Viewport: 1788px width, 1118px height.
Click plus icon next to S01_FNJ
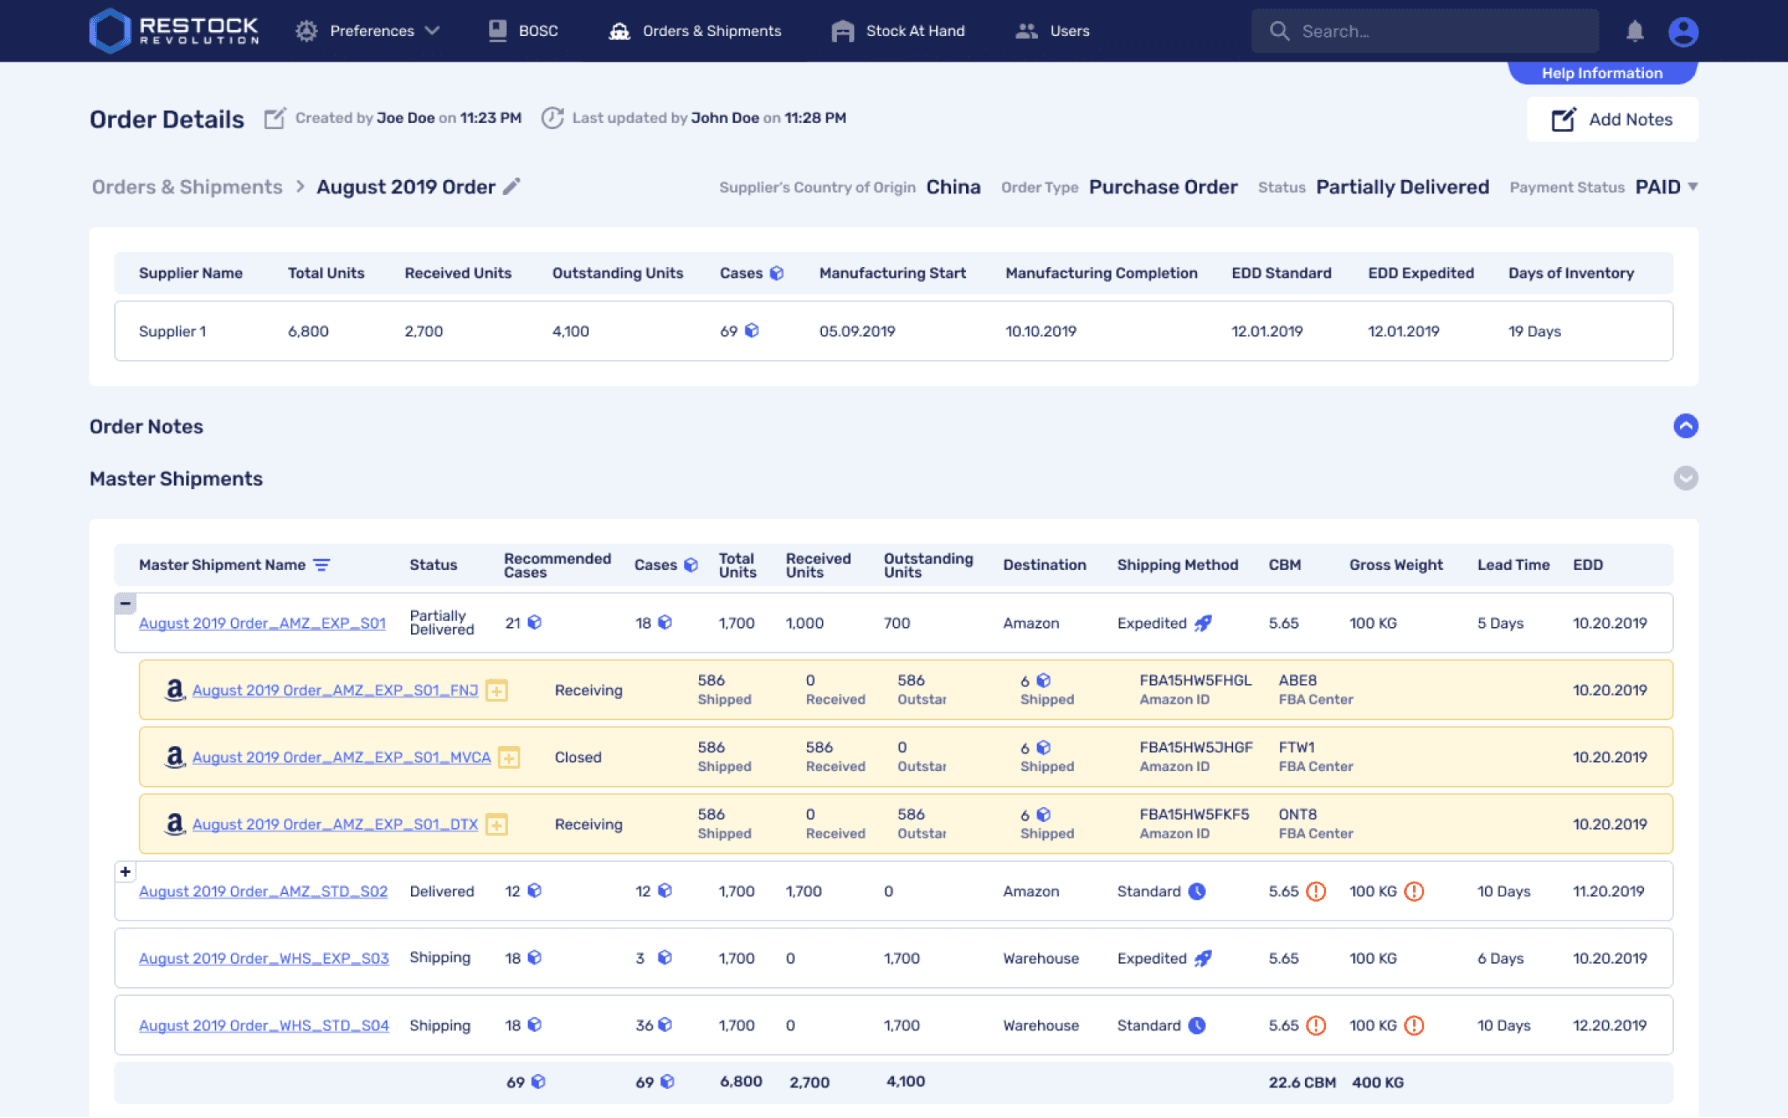pos(496,690)
